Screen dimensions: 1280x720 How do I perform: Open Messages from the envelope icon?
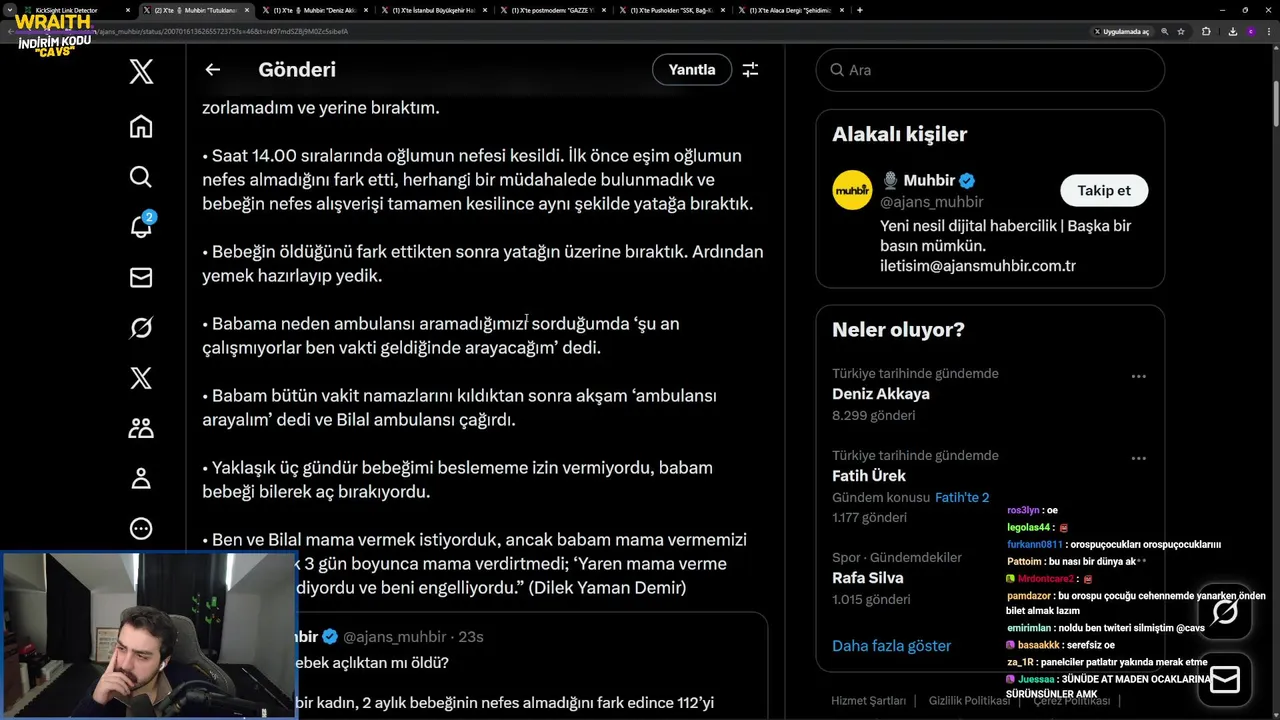tap(141, 278)
